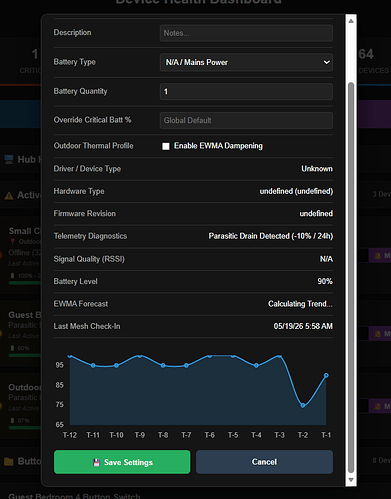This screenshot has height=499, width=391.
Task: Enable the EWMA Dampening checkbox
Action: [166, 146]
